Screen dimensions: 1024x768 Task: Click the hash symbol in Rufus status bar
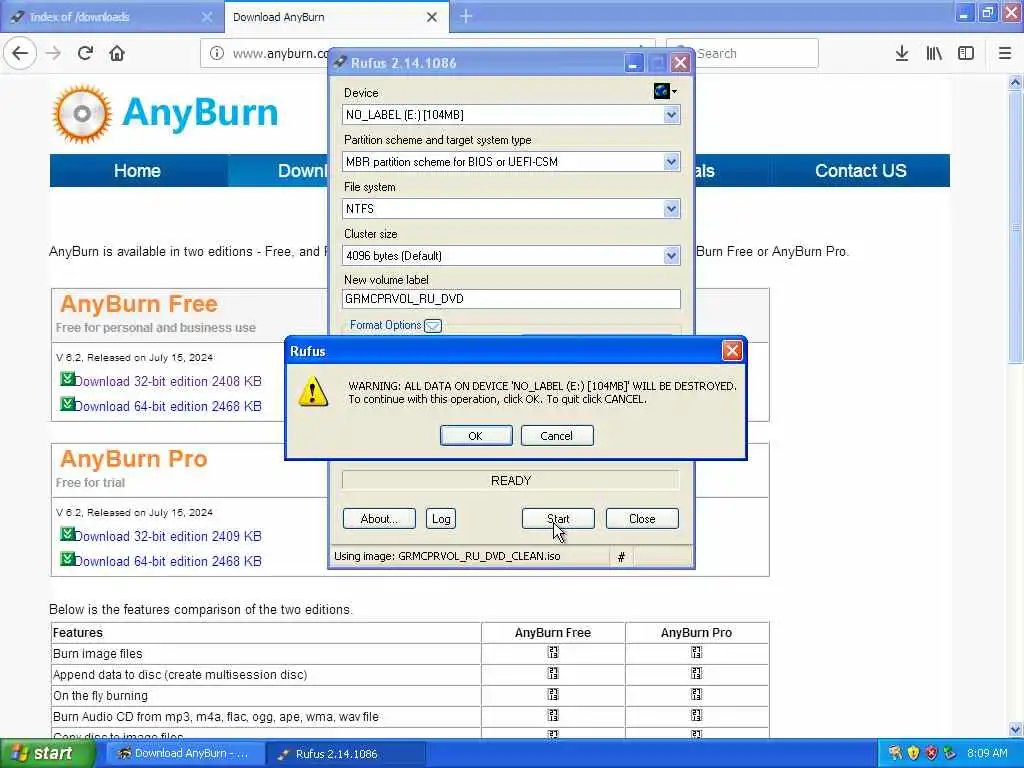(621, 557)
